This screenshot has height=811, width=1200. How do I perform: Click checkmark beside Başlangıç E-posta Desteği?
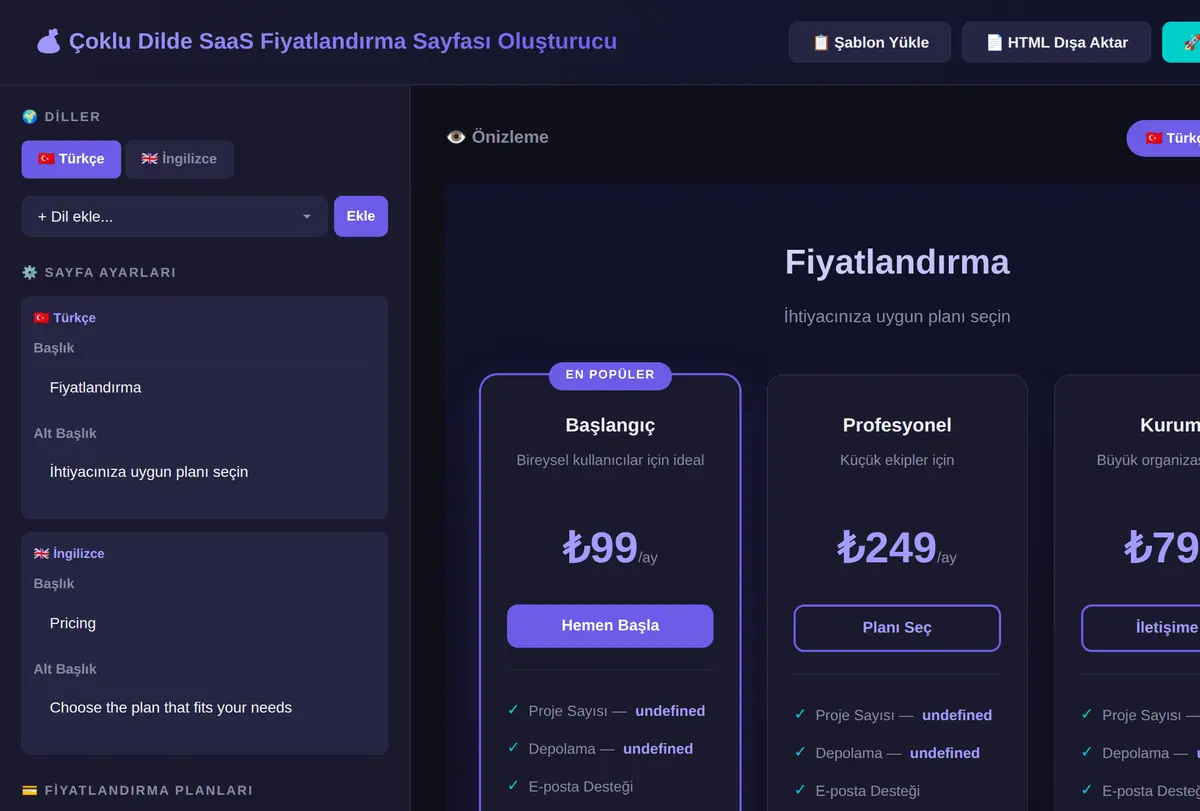(x=513, y=786)
